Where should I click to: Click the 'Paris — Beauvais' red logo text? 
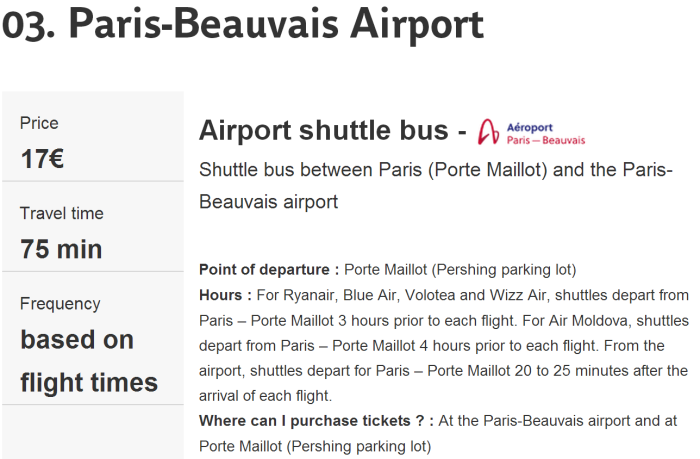(546, 140)
